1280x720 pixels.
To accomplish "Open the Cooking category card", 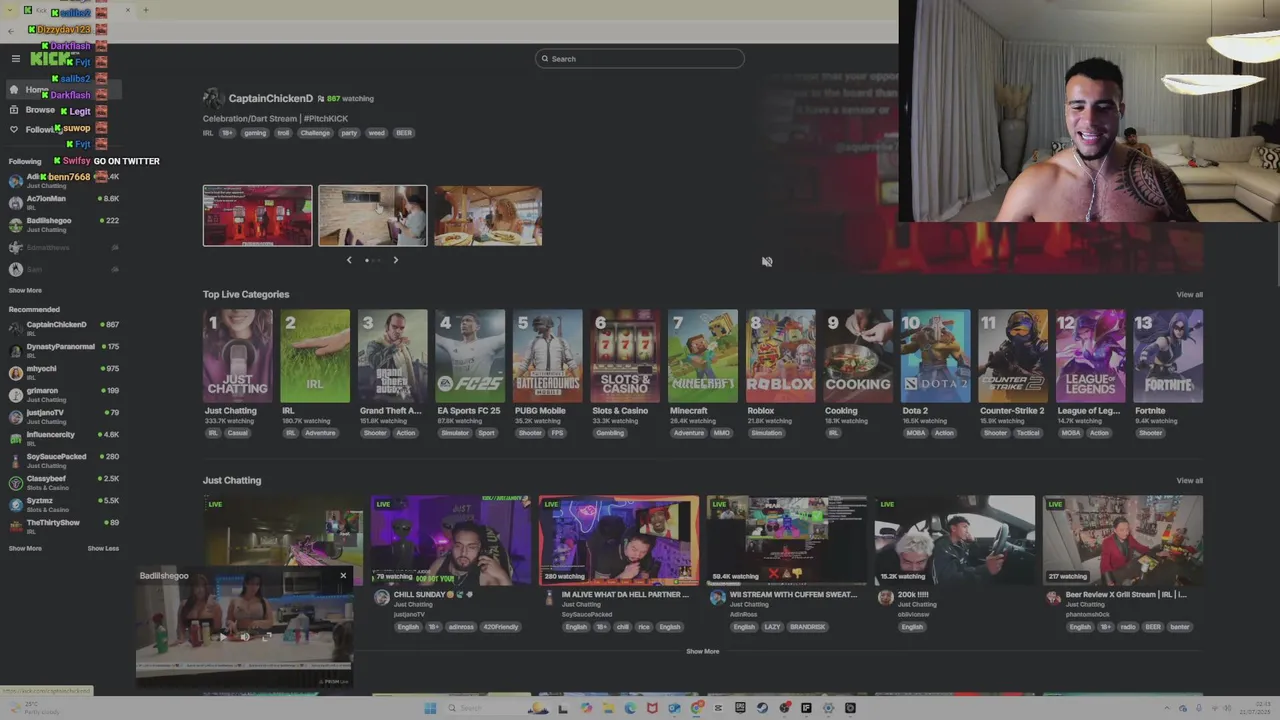I will pyautogui.click(x=858, y=356).
